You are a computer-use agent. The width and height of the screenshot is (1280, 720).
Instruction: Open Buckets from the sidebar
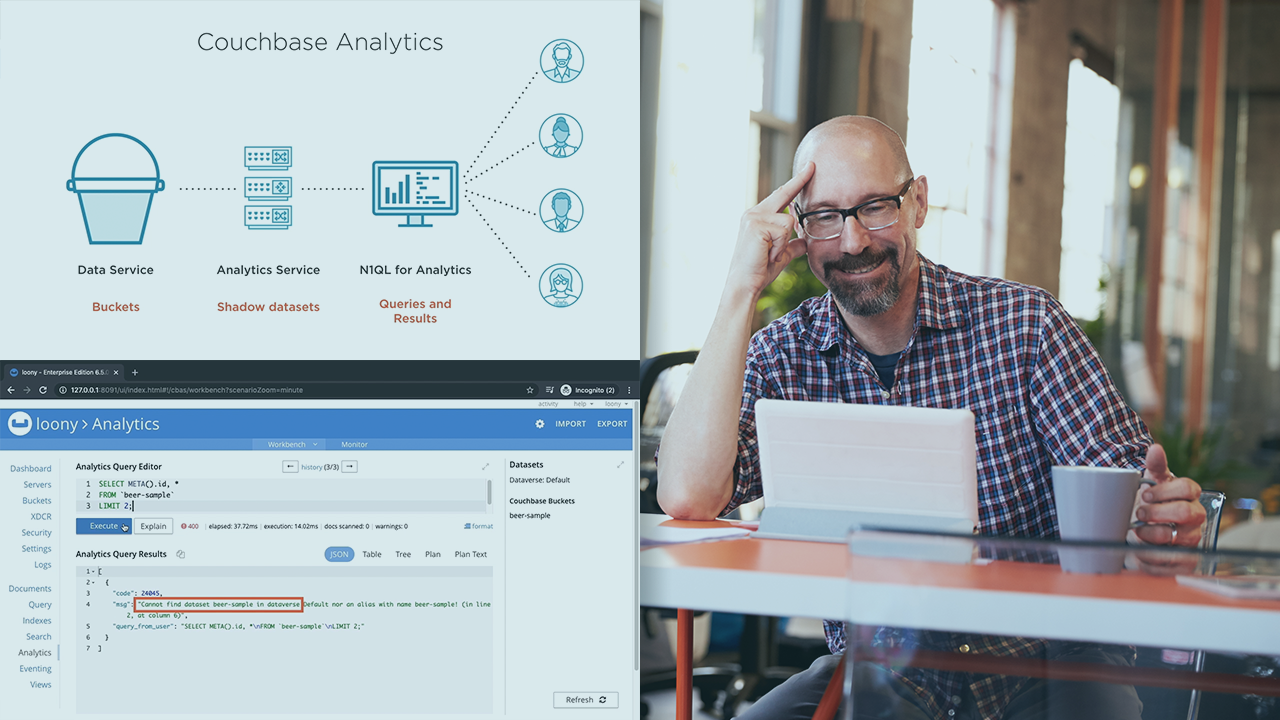pos(36,500)
